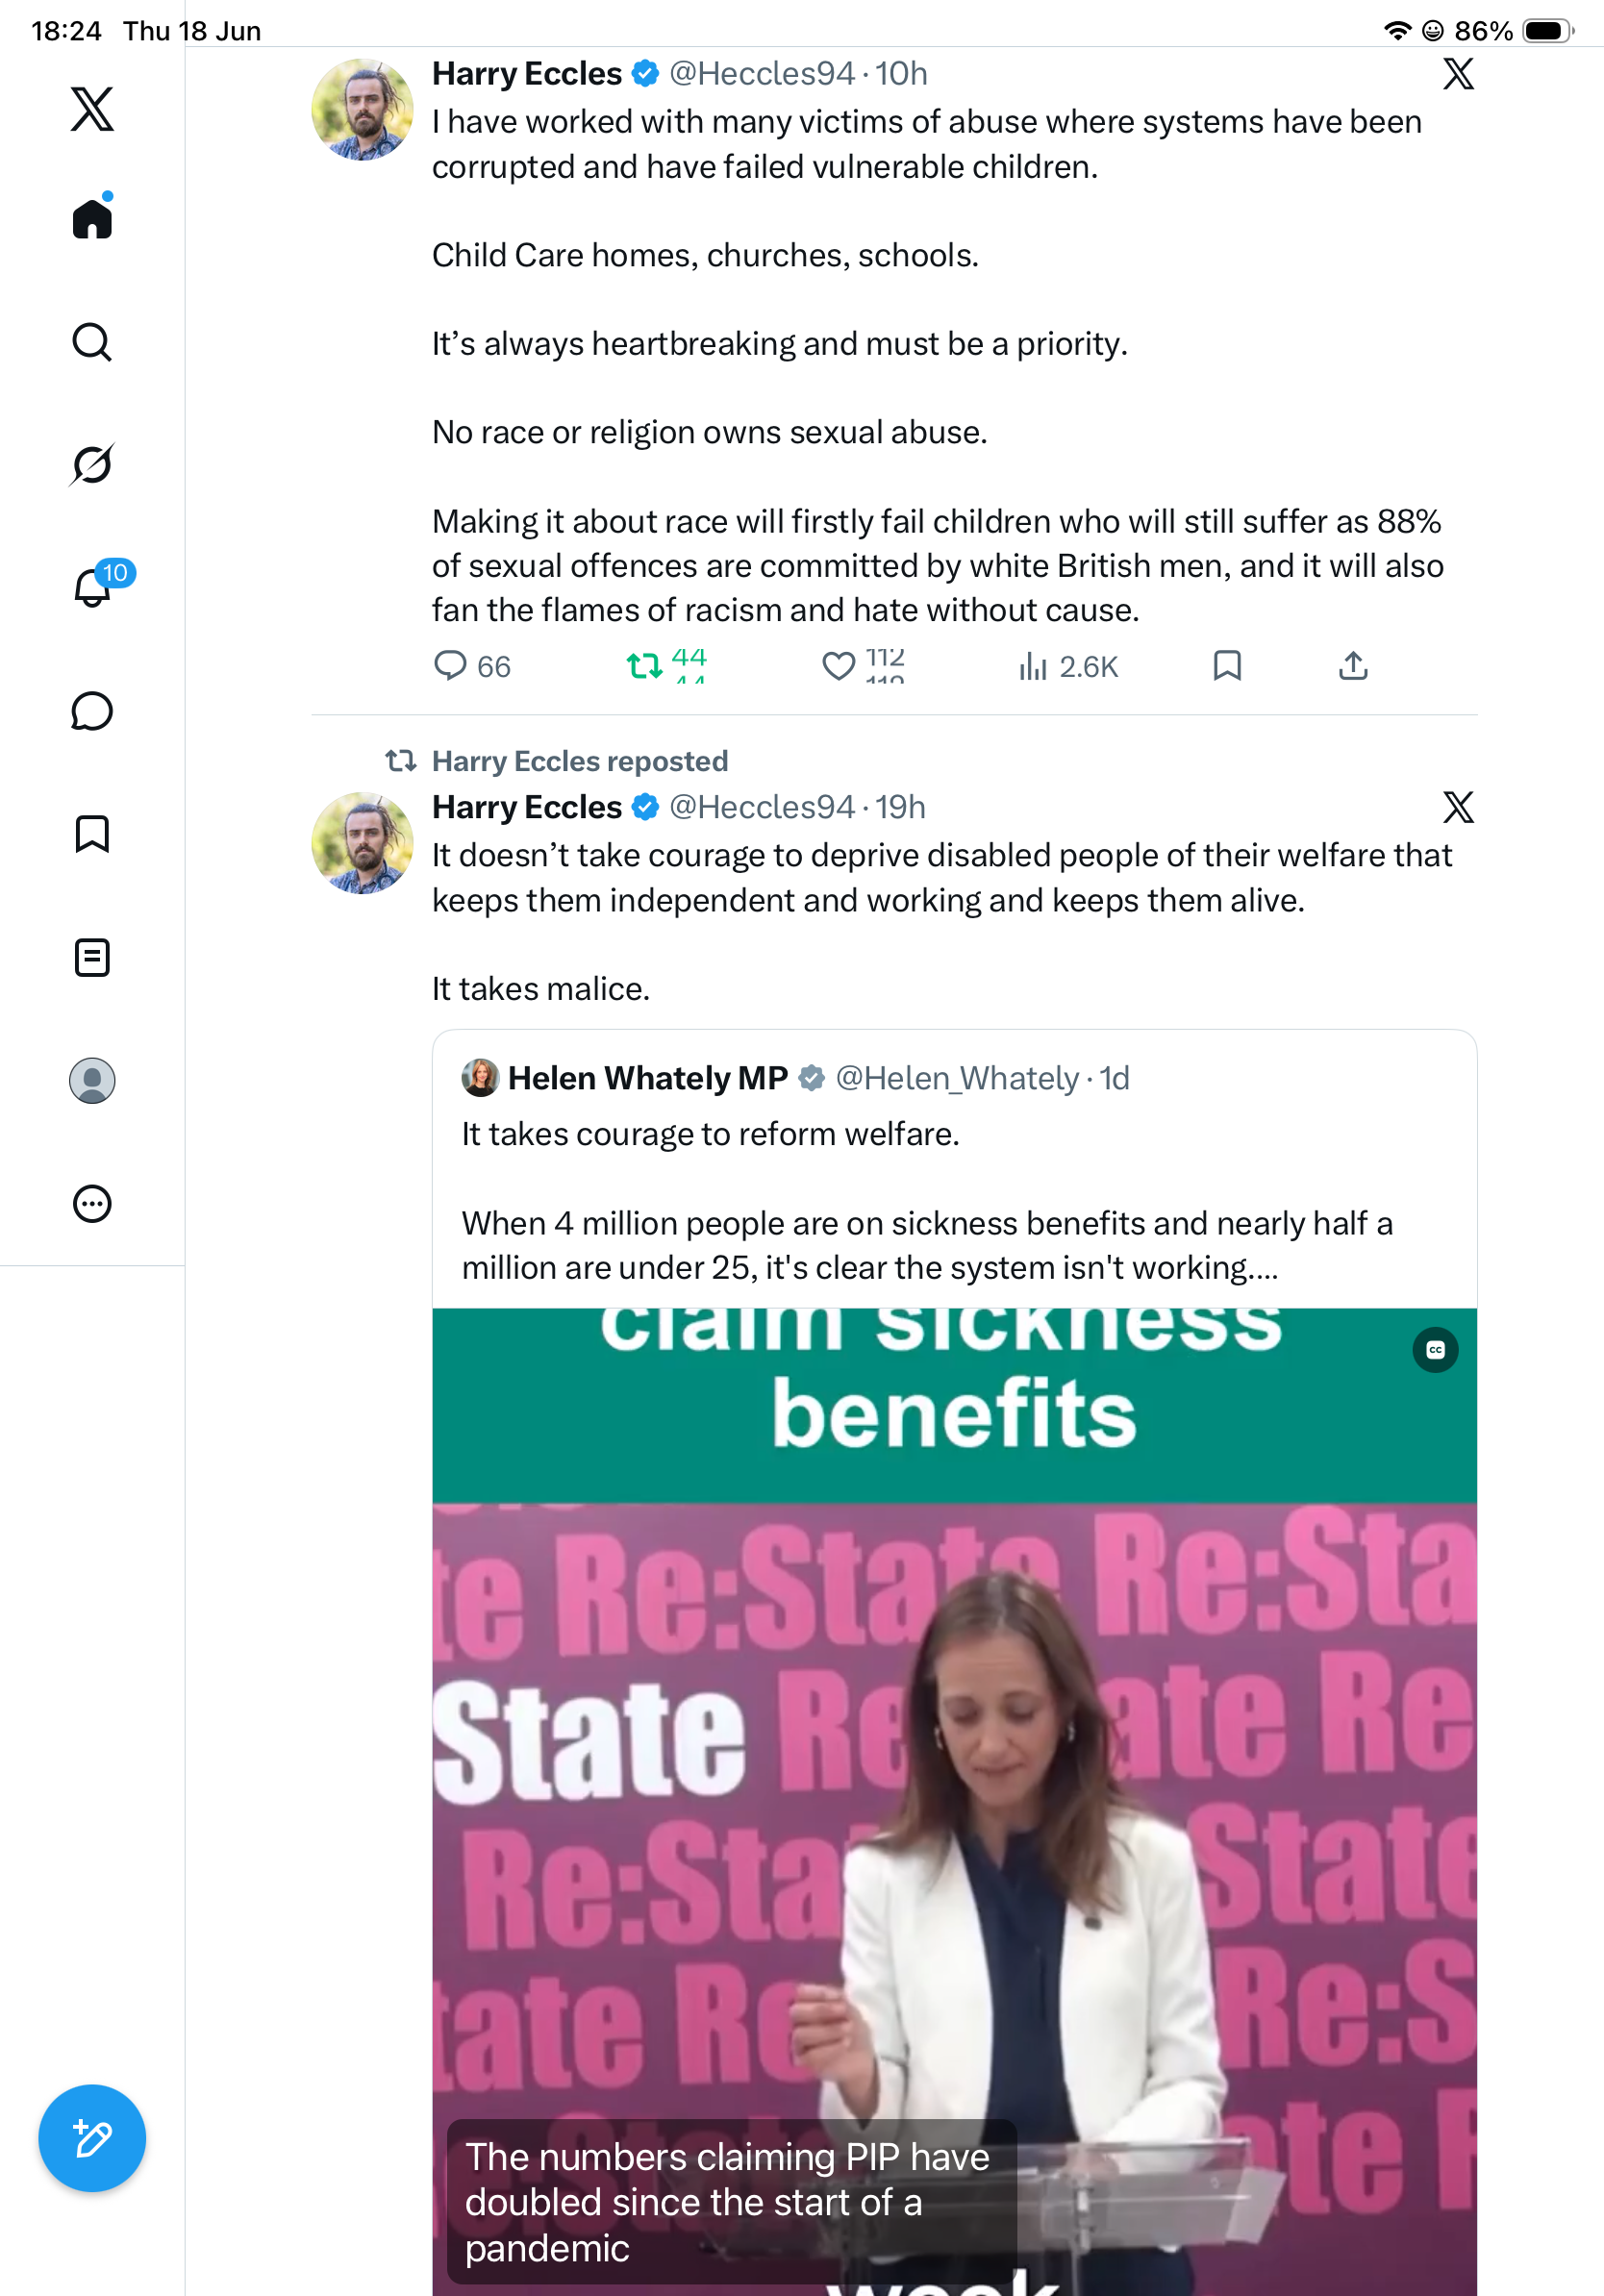Open profile avatar in sidebar
Image resolution: width=1604 pixels, height=2296 pixels.
(x=92, y=1081)
